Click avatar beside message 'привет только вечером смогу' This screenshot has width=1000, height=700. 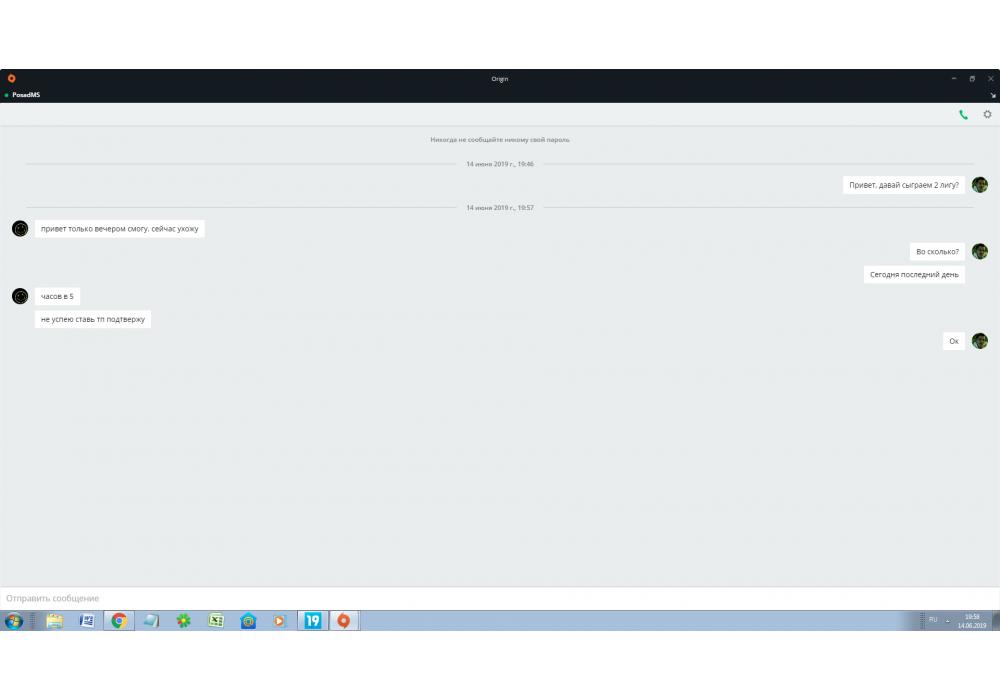tap(20, 228)
